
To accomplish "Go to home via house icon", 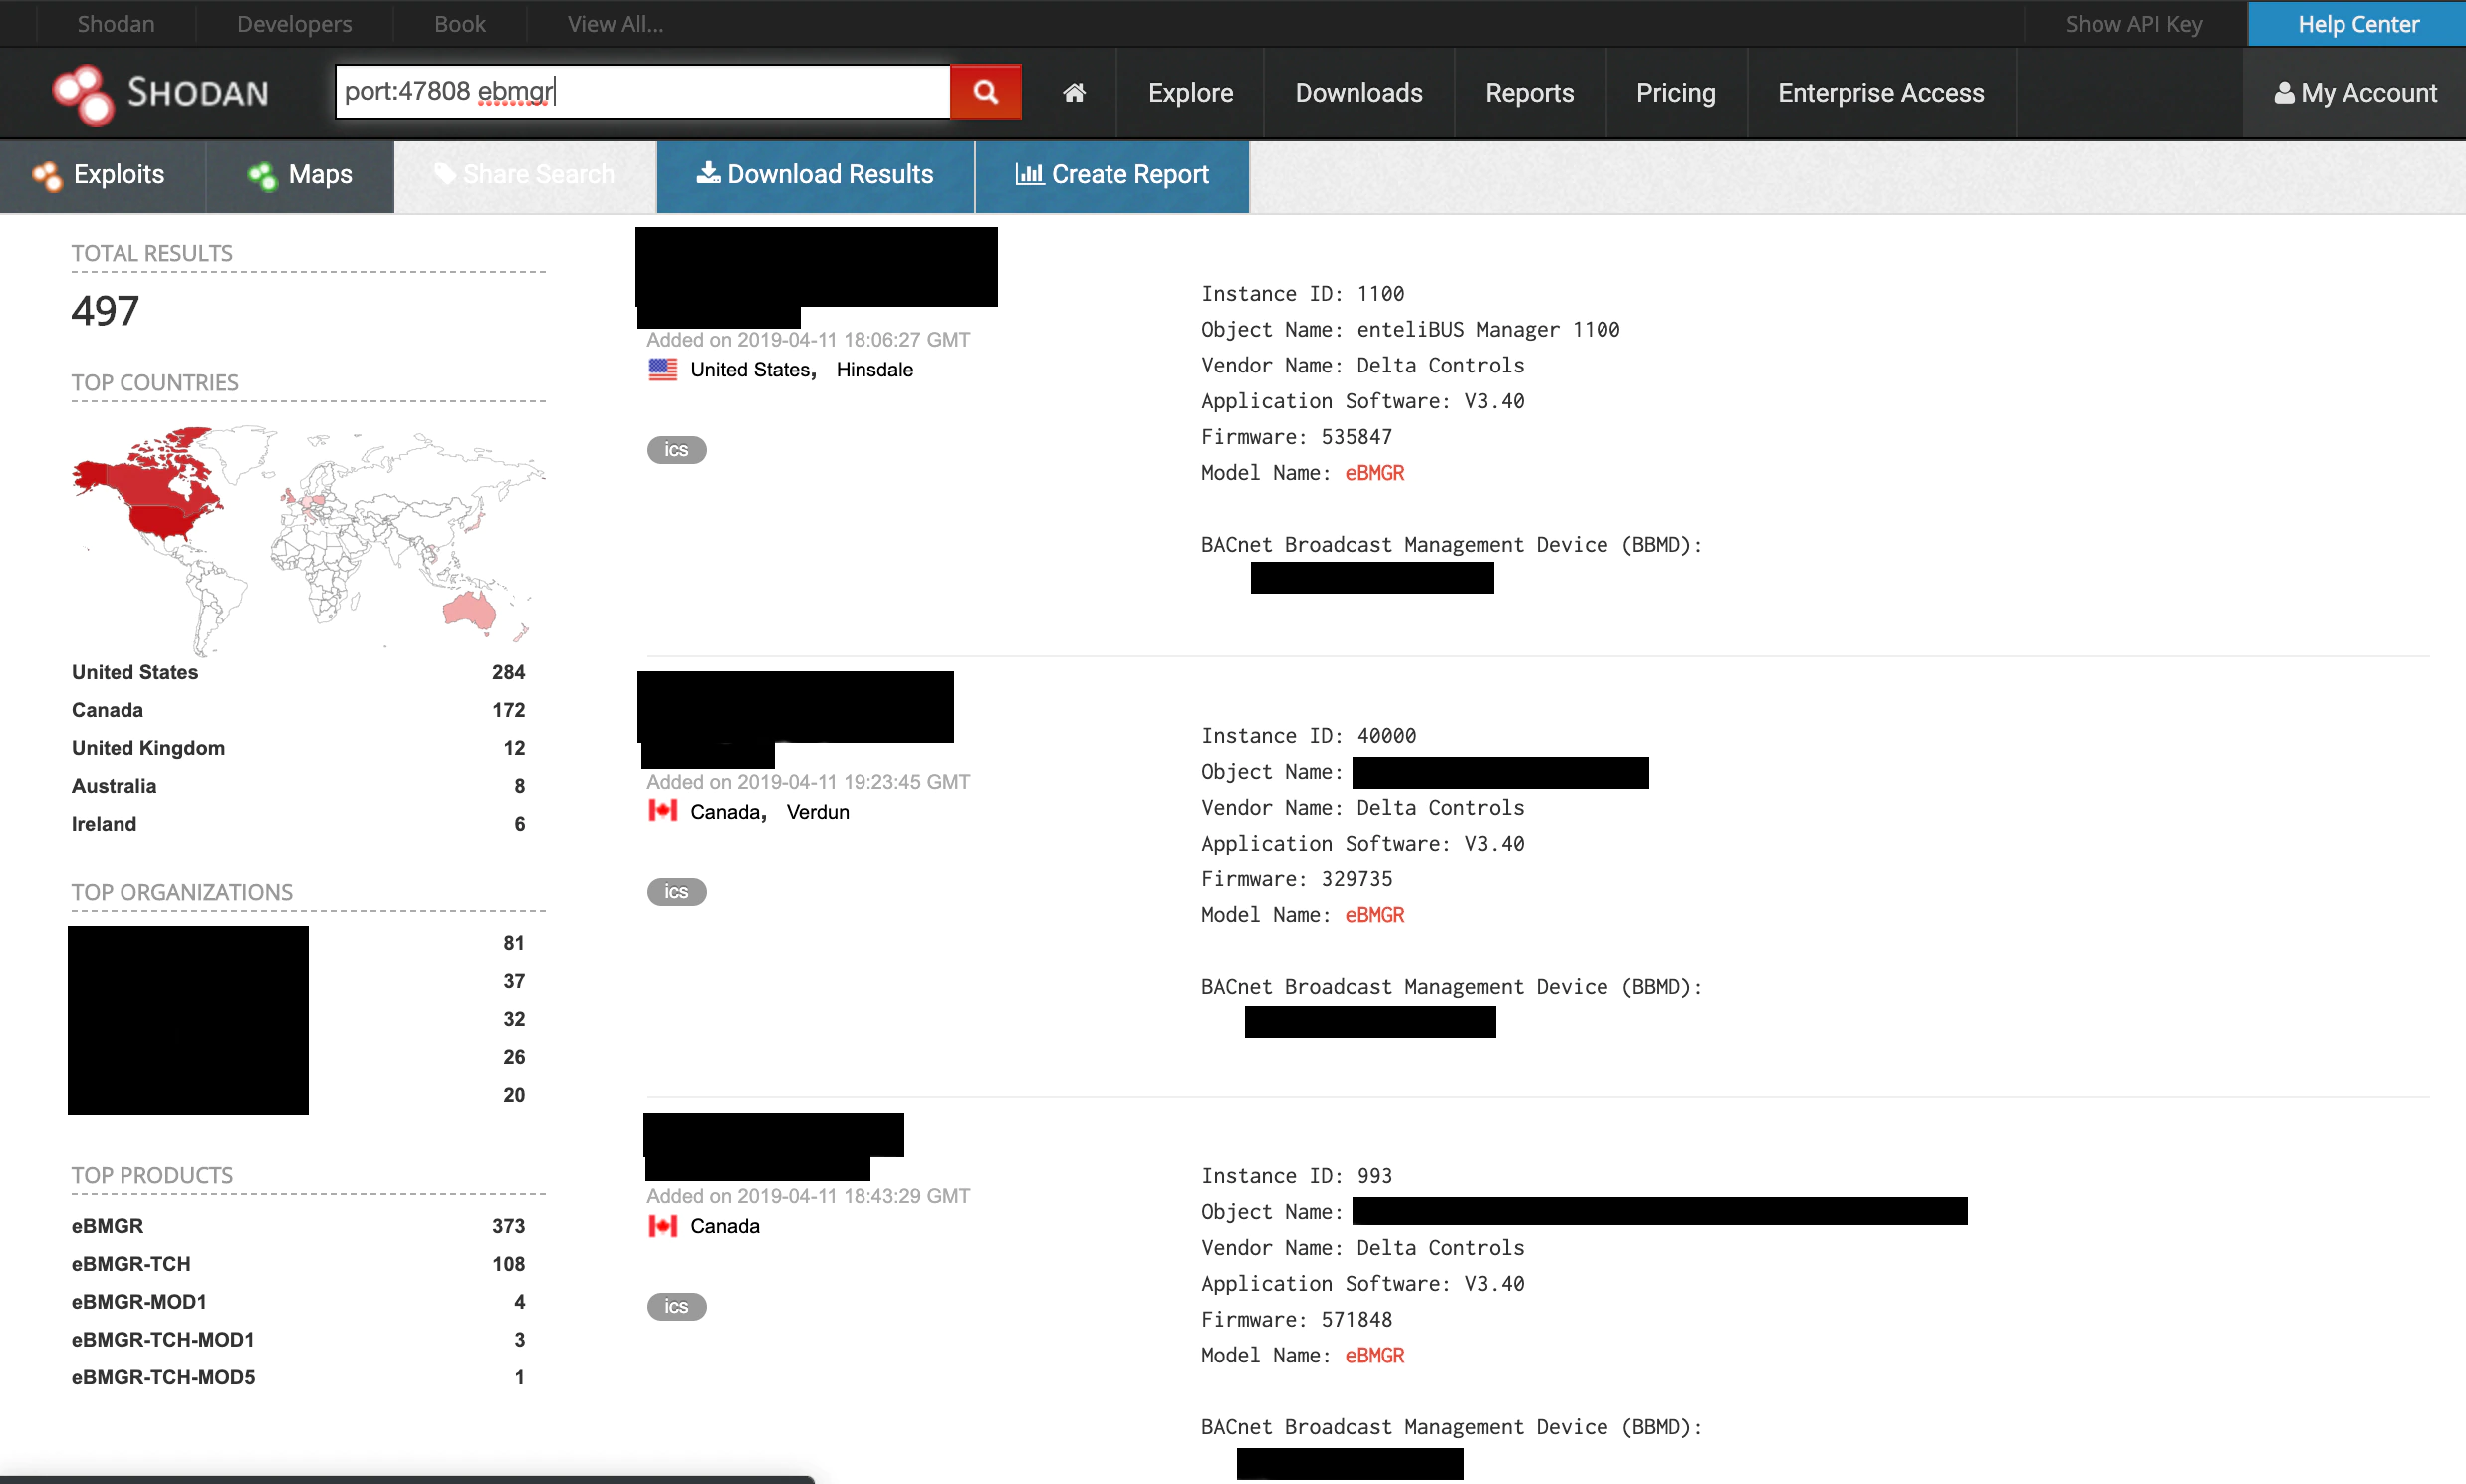I will pos(1074,93).
